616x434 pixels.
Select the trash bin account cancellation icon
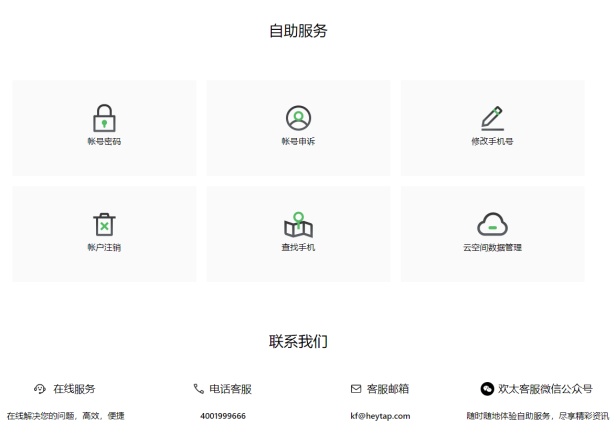[x=104, y=224]
